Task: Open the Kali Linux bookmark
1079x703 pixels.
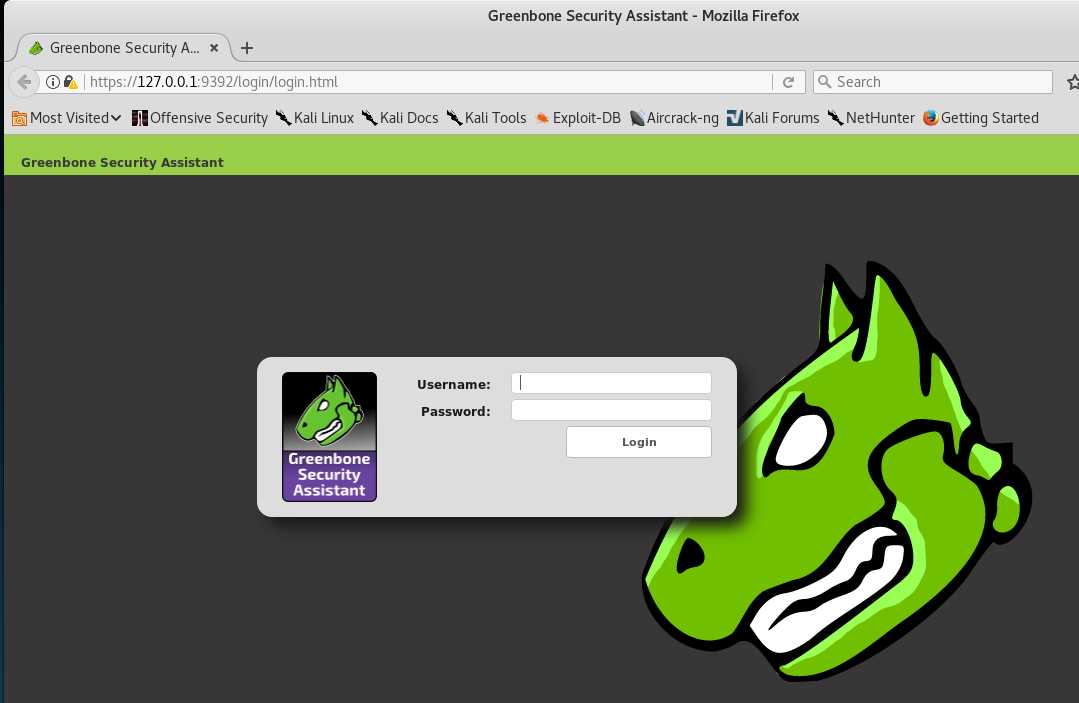Action: tap(314, 118)
